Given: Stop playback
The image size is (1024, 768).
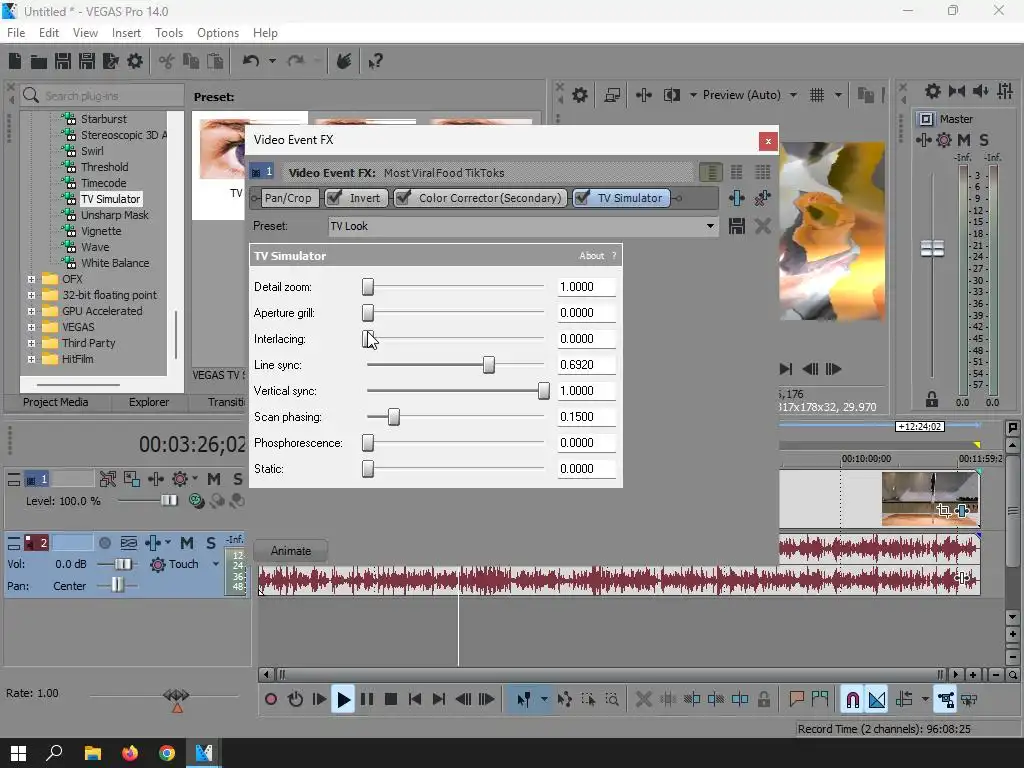Looking at the screenshot, I should point(391,699).
